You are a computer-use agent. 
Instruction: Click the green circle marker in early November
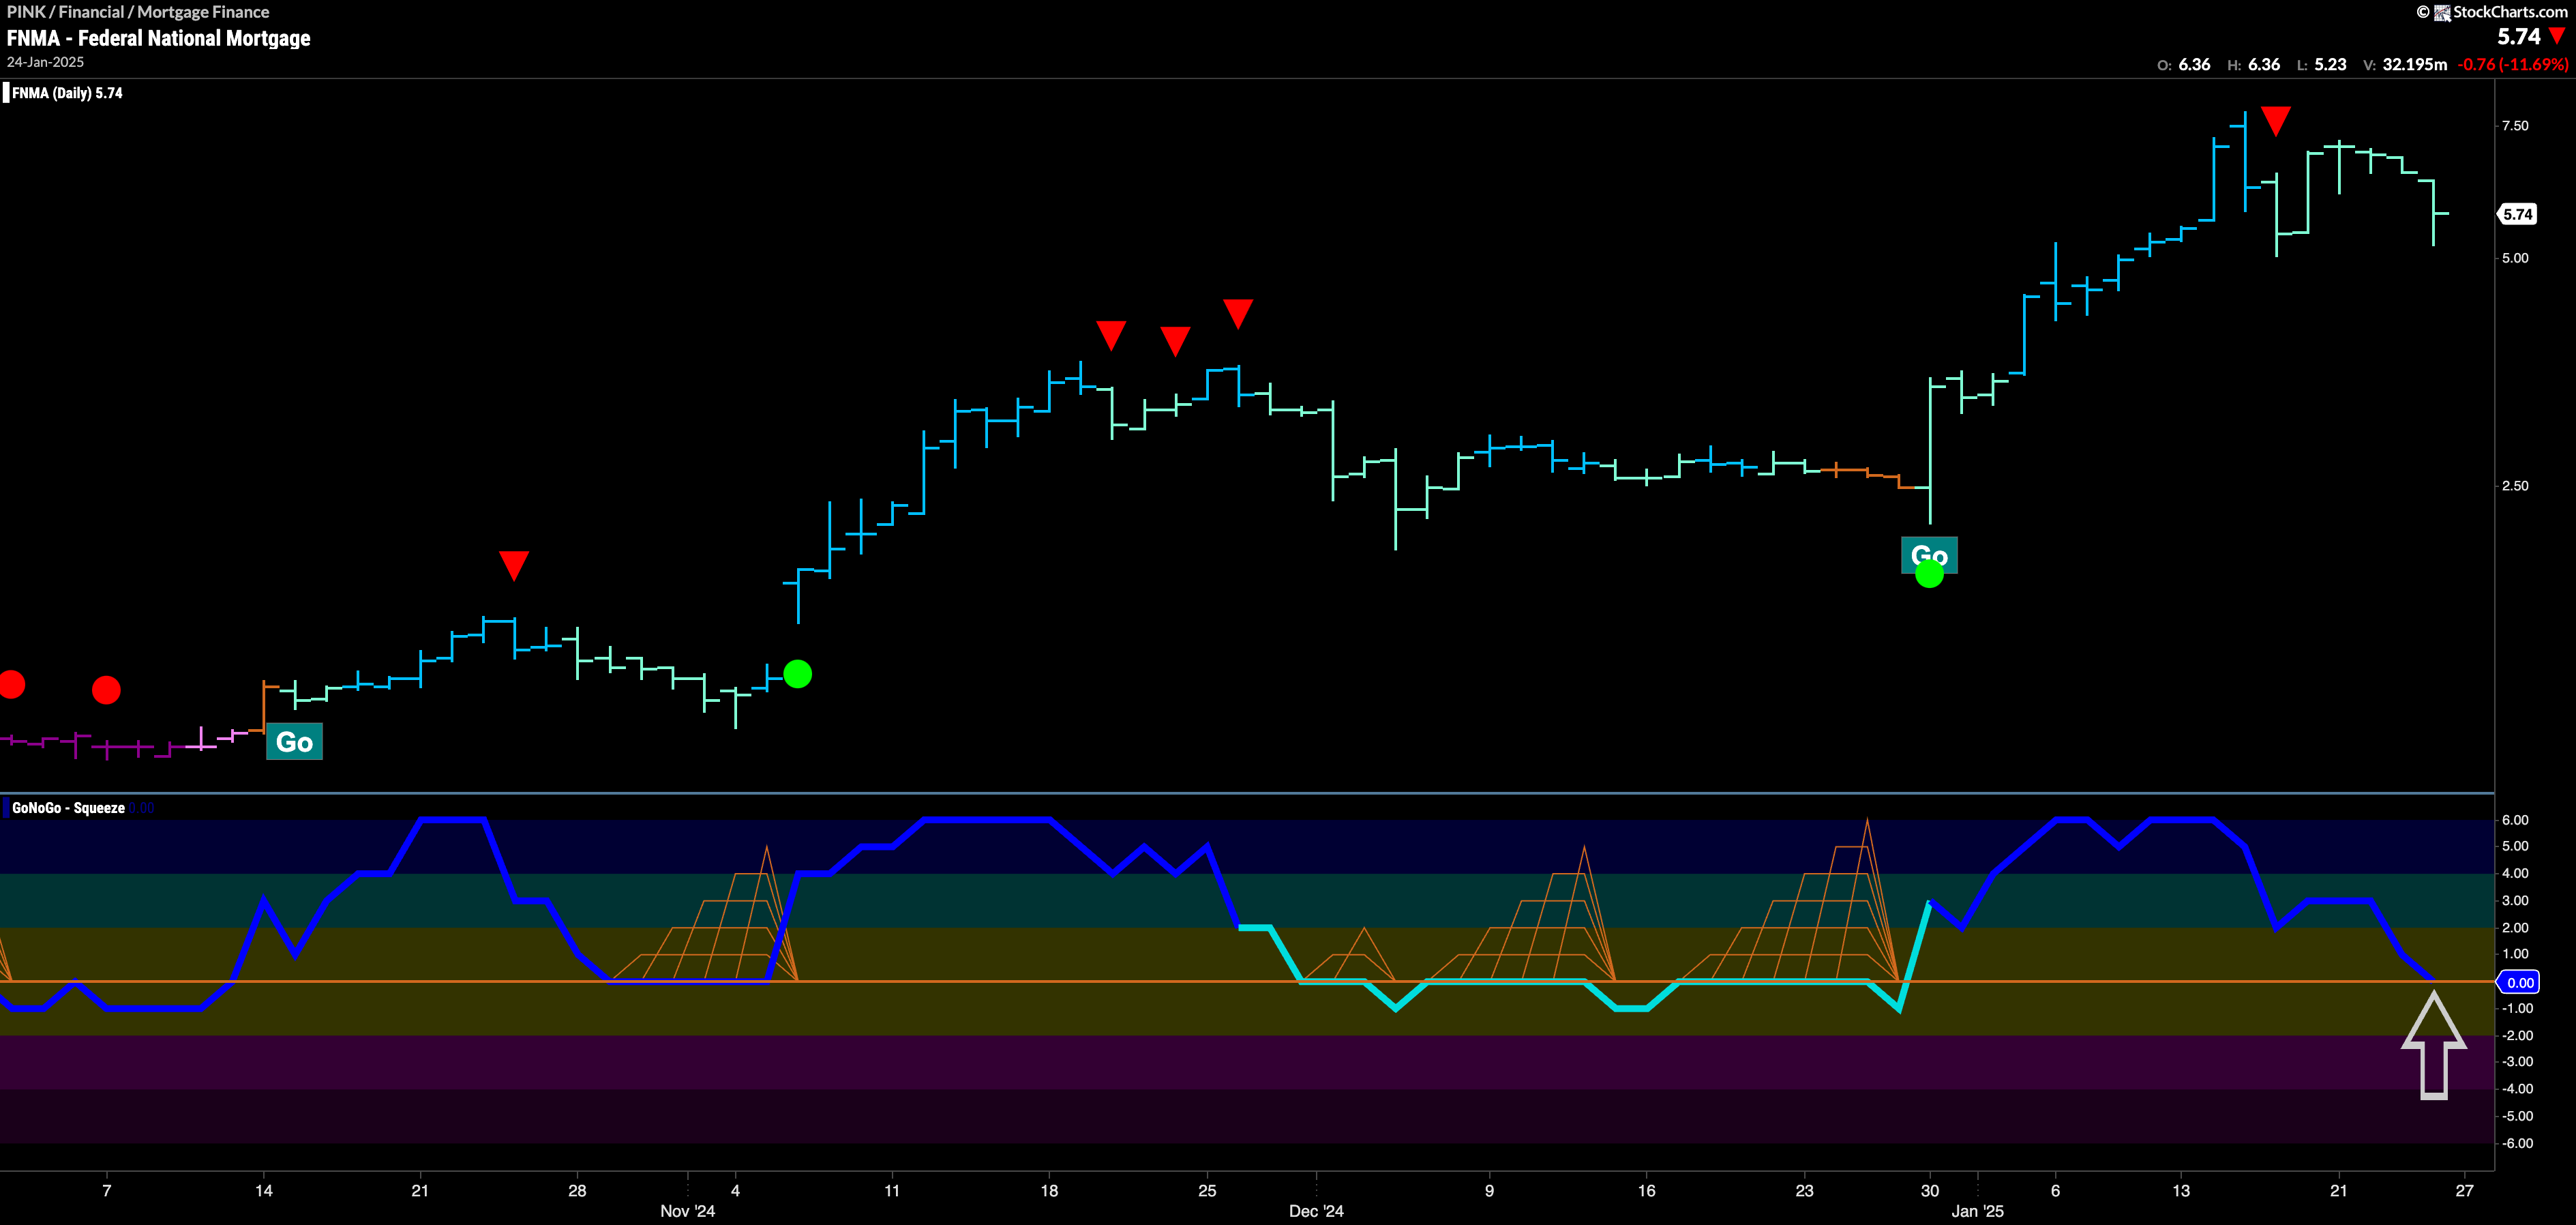[x=798, y=674]
